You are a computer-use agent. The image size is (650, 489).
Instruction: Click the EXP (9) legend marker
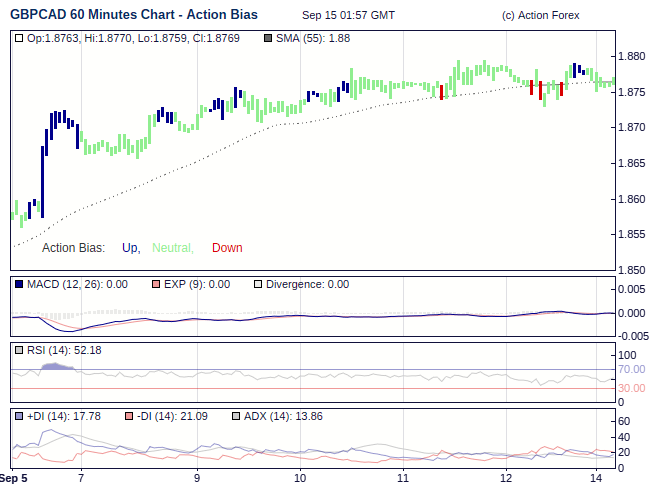pyautogui.click(x=155, y=284)
